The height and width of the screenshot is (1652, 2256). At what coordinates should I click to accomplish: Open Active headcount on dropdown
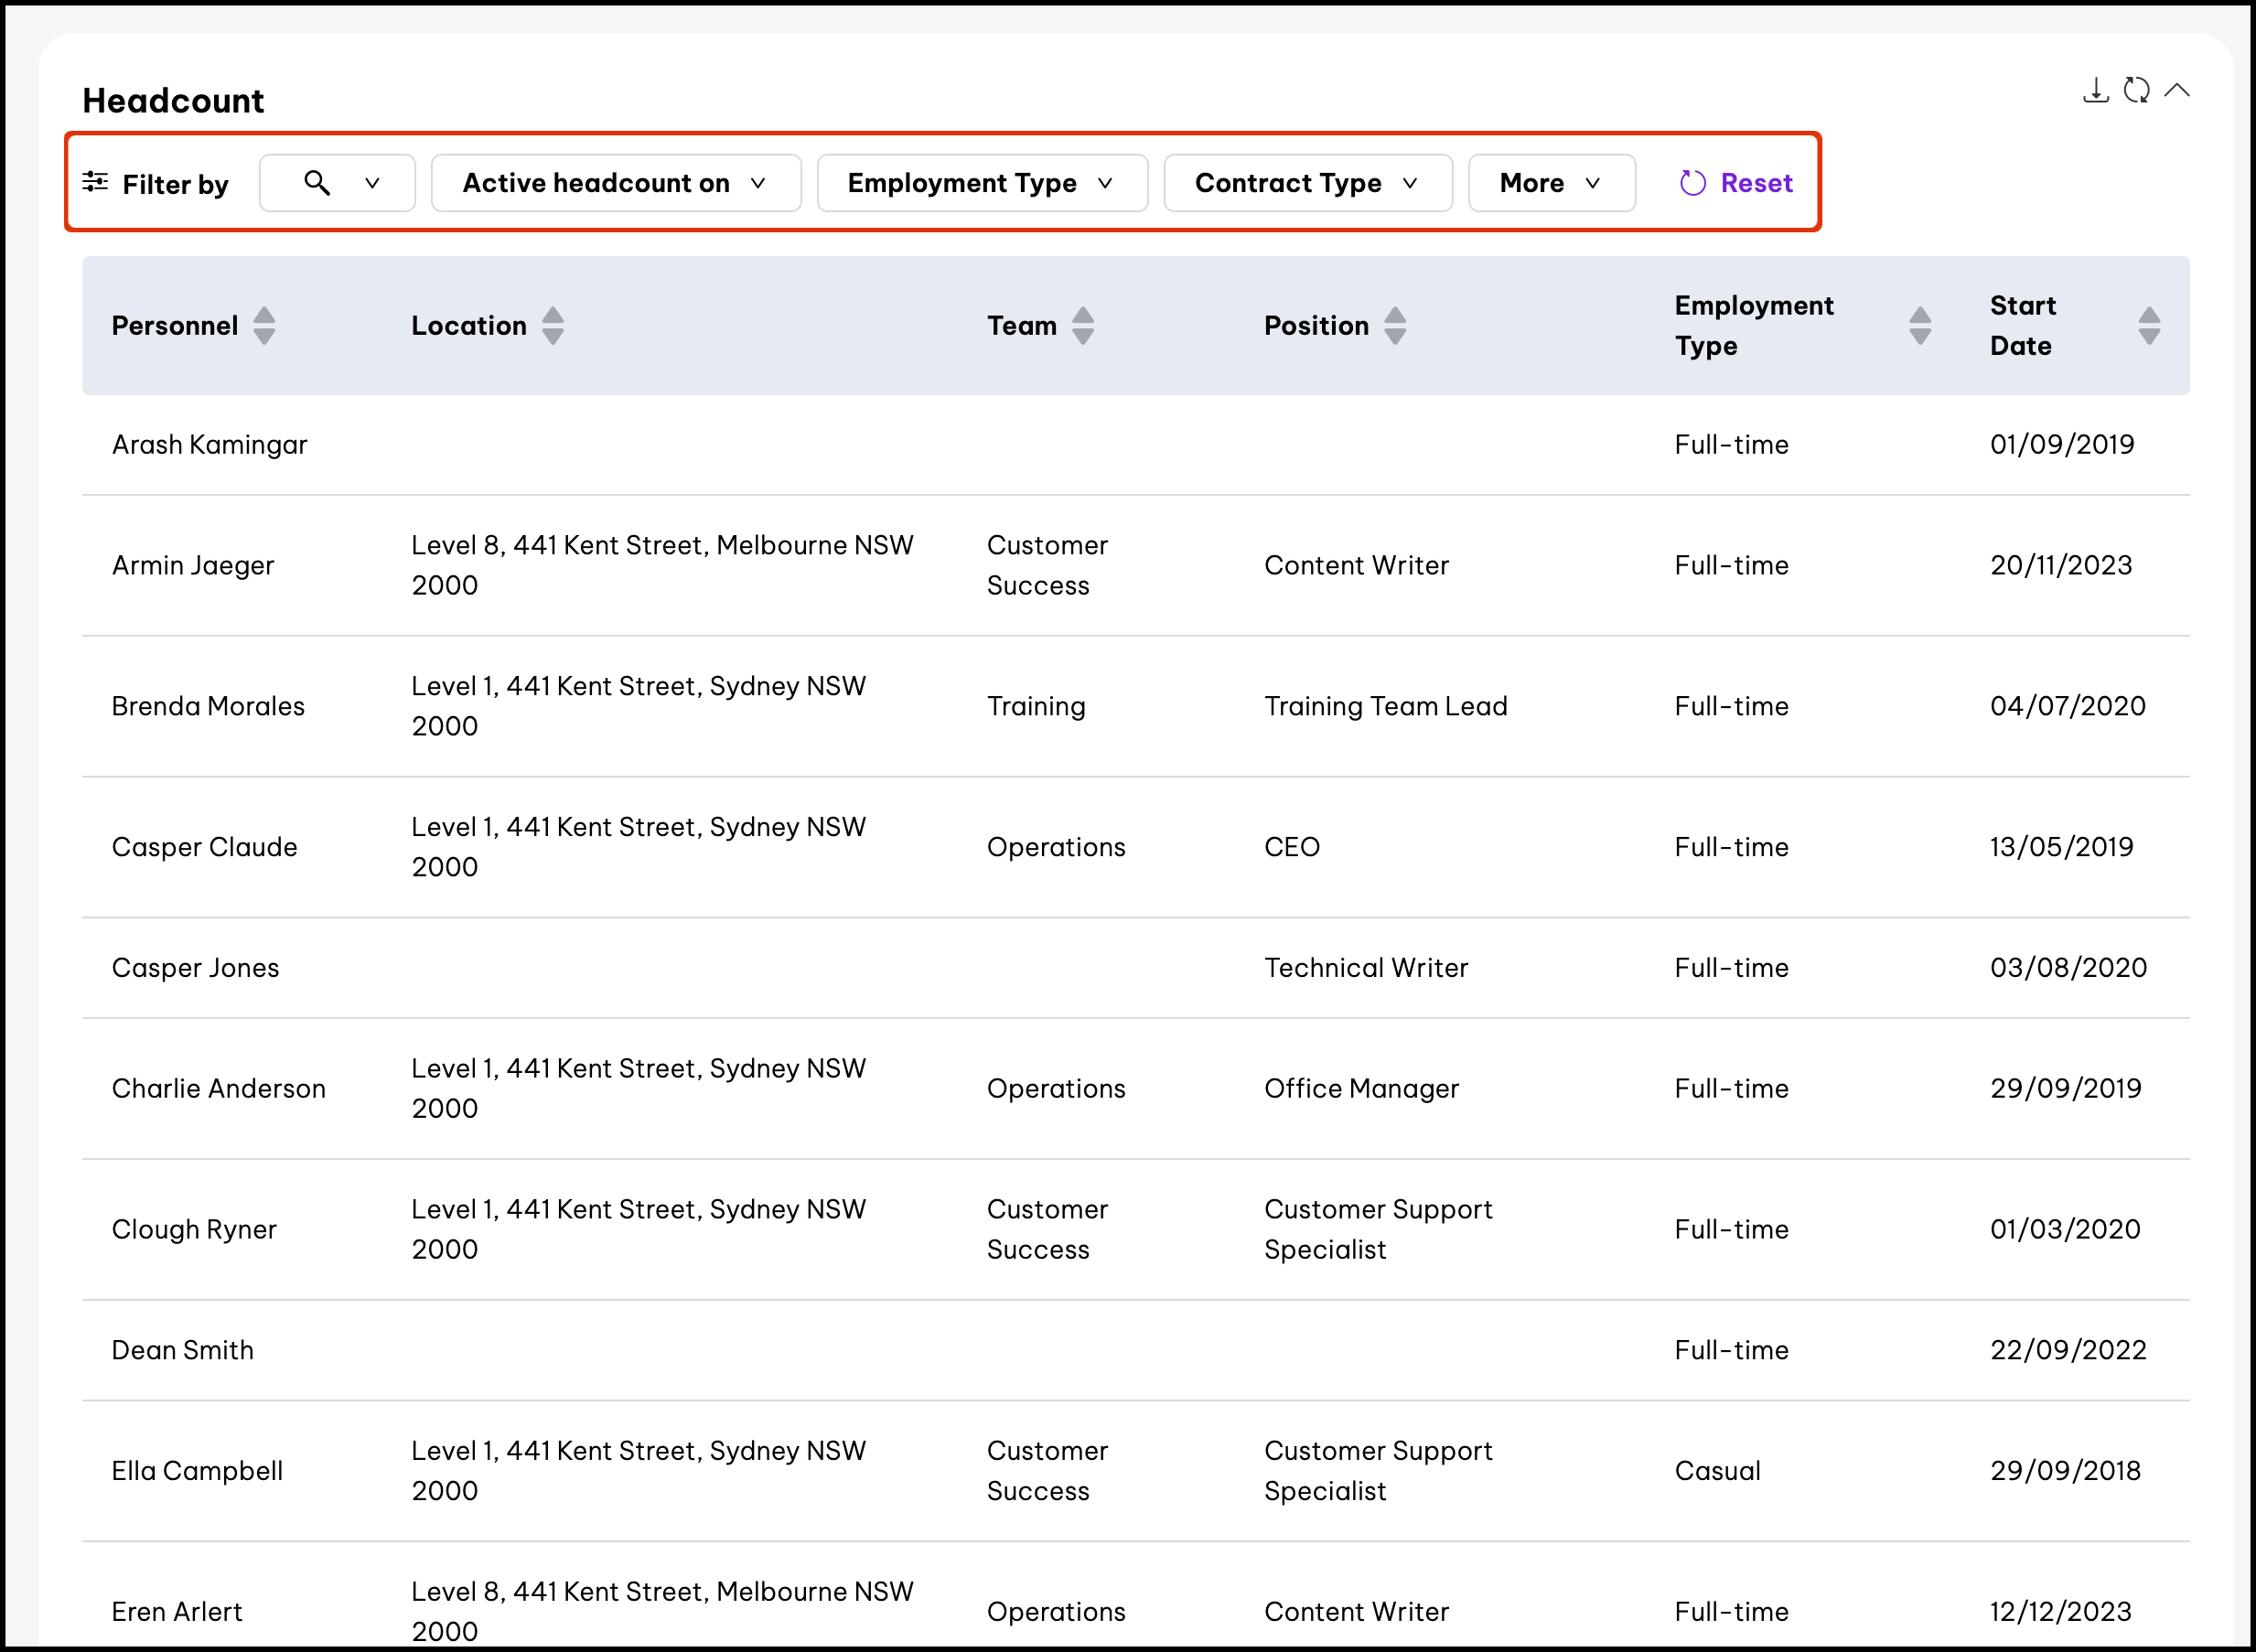click(x=616, y=183)
